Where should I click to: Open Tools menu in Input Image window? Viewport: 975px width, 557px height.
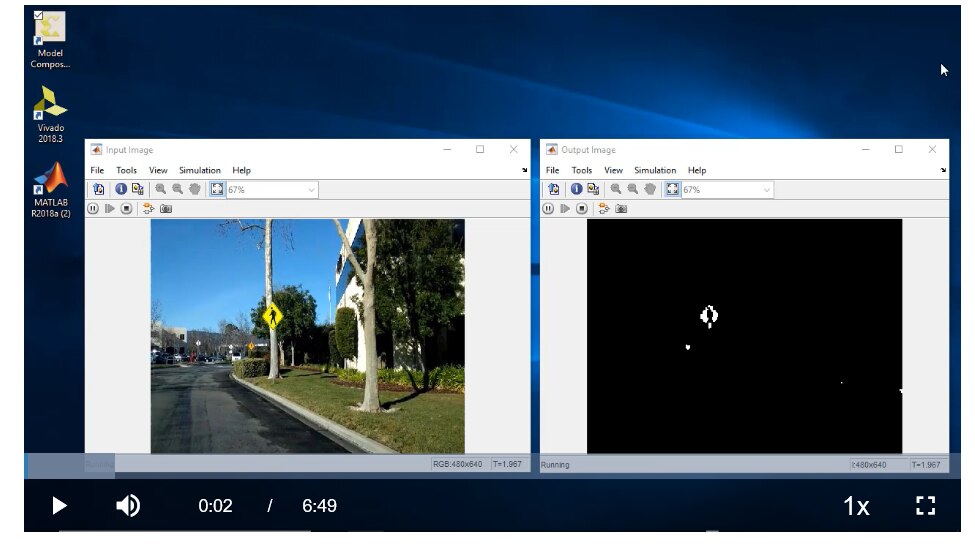[x=126, y=170]
